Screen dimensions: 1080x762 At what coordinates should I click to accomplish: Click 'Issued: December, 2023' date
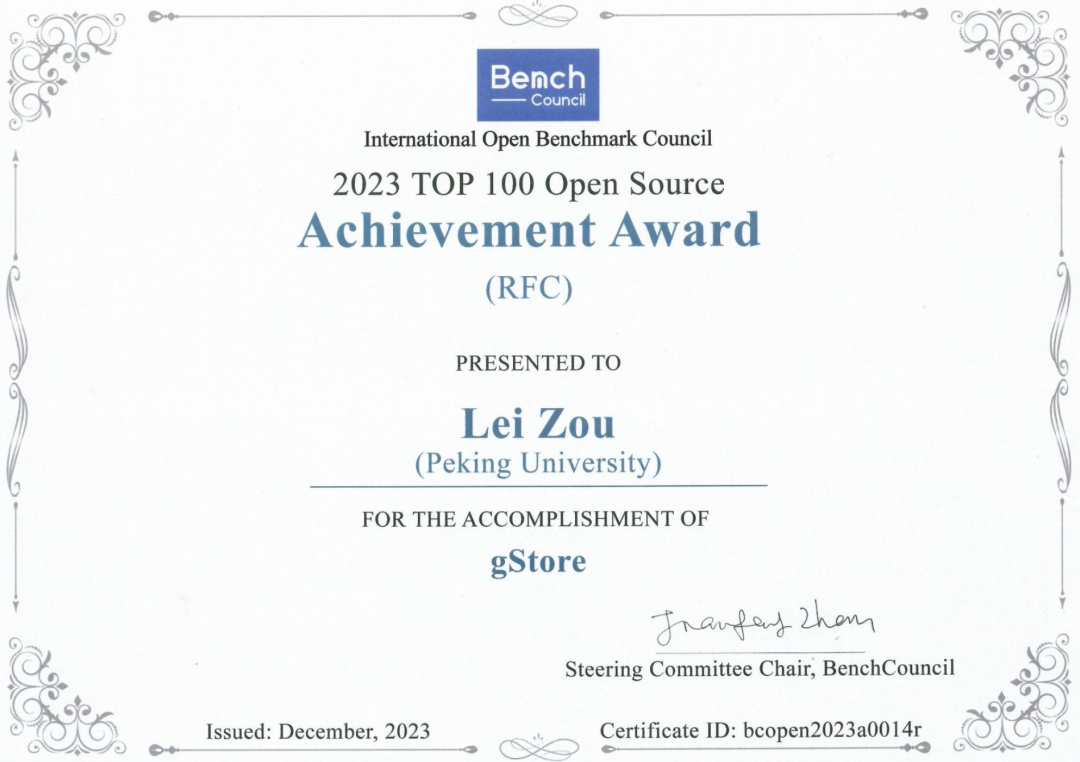[x=318, y=732]
